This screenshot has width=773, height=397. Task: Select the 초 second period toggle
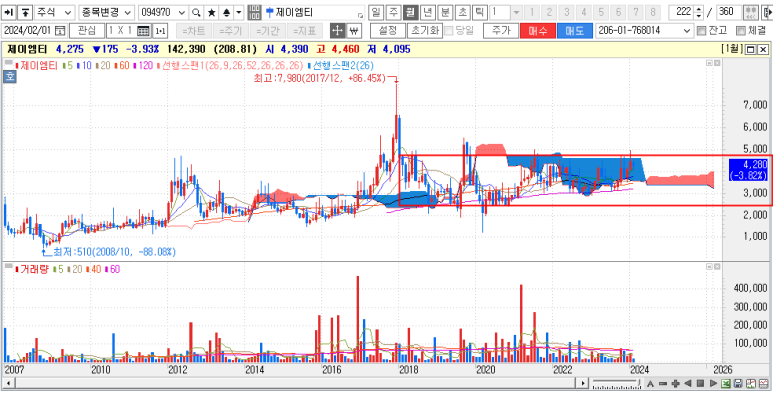point(462,12)
